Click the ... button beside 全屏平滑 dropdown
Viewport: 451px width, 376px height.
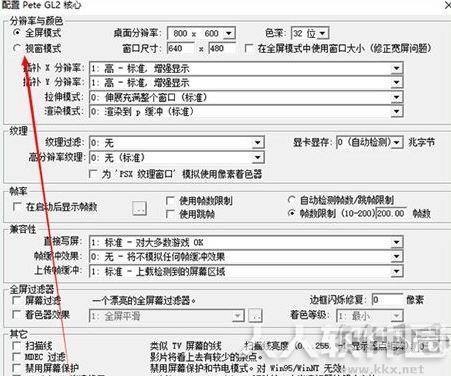(256, 316)
